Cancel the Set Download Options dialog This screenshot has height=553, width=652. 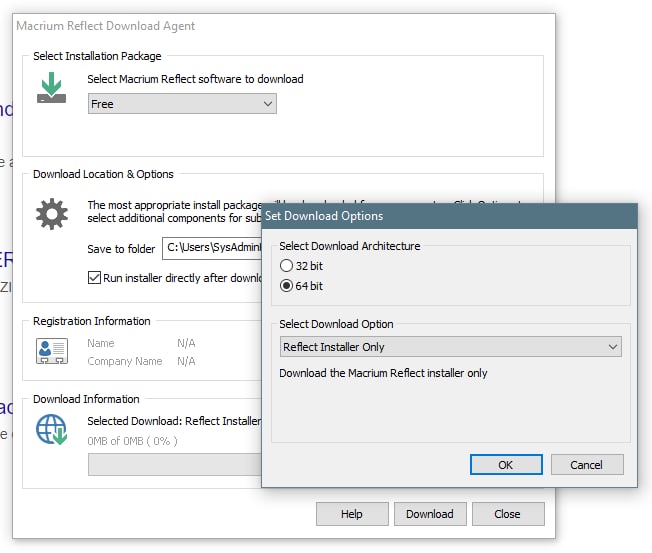(587, 464)
